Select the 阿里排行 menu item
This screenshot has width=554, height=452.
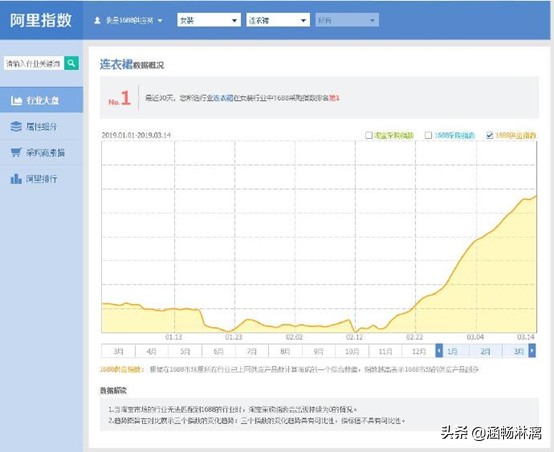tap(42, 178)
